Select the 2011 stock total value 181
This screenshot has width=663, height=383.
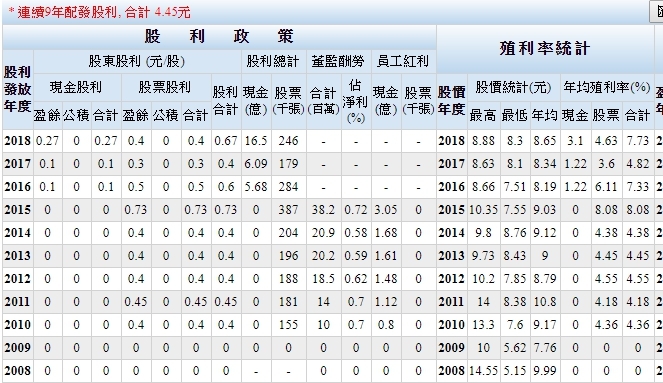click(288, 302)
